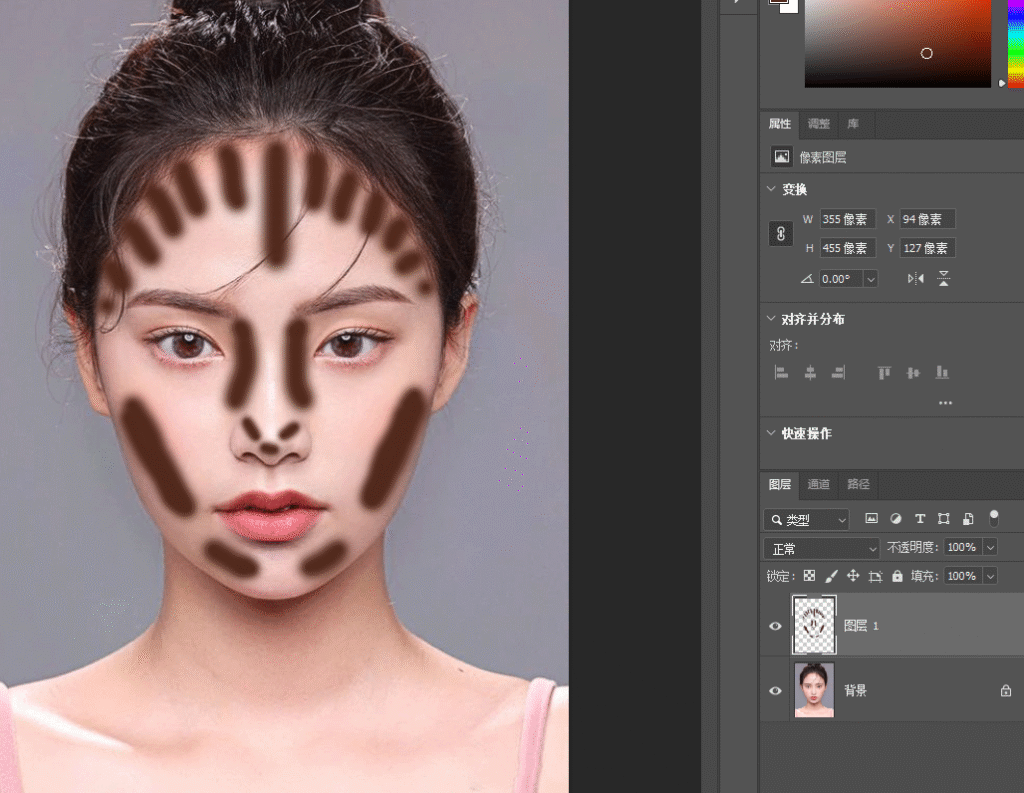Collapse the 对齐并分布 section
1024x793 pixels.
(771, 318)
